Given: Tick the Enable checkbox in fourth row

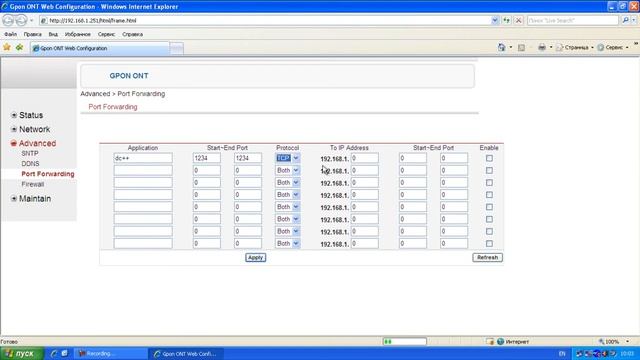Looking at the screenshot, I should coord(489,195).
